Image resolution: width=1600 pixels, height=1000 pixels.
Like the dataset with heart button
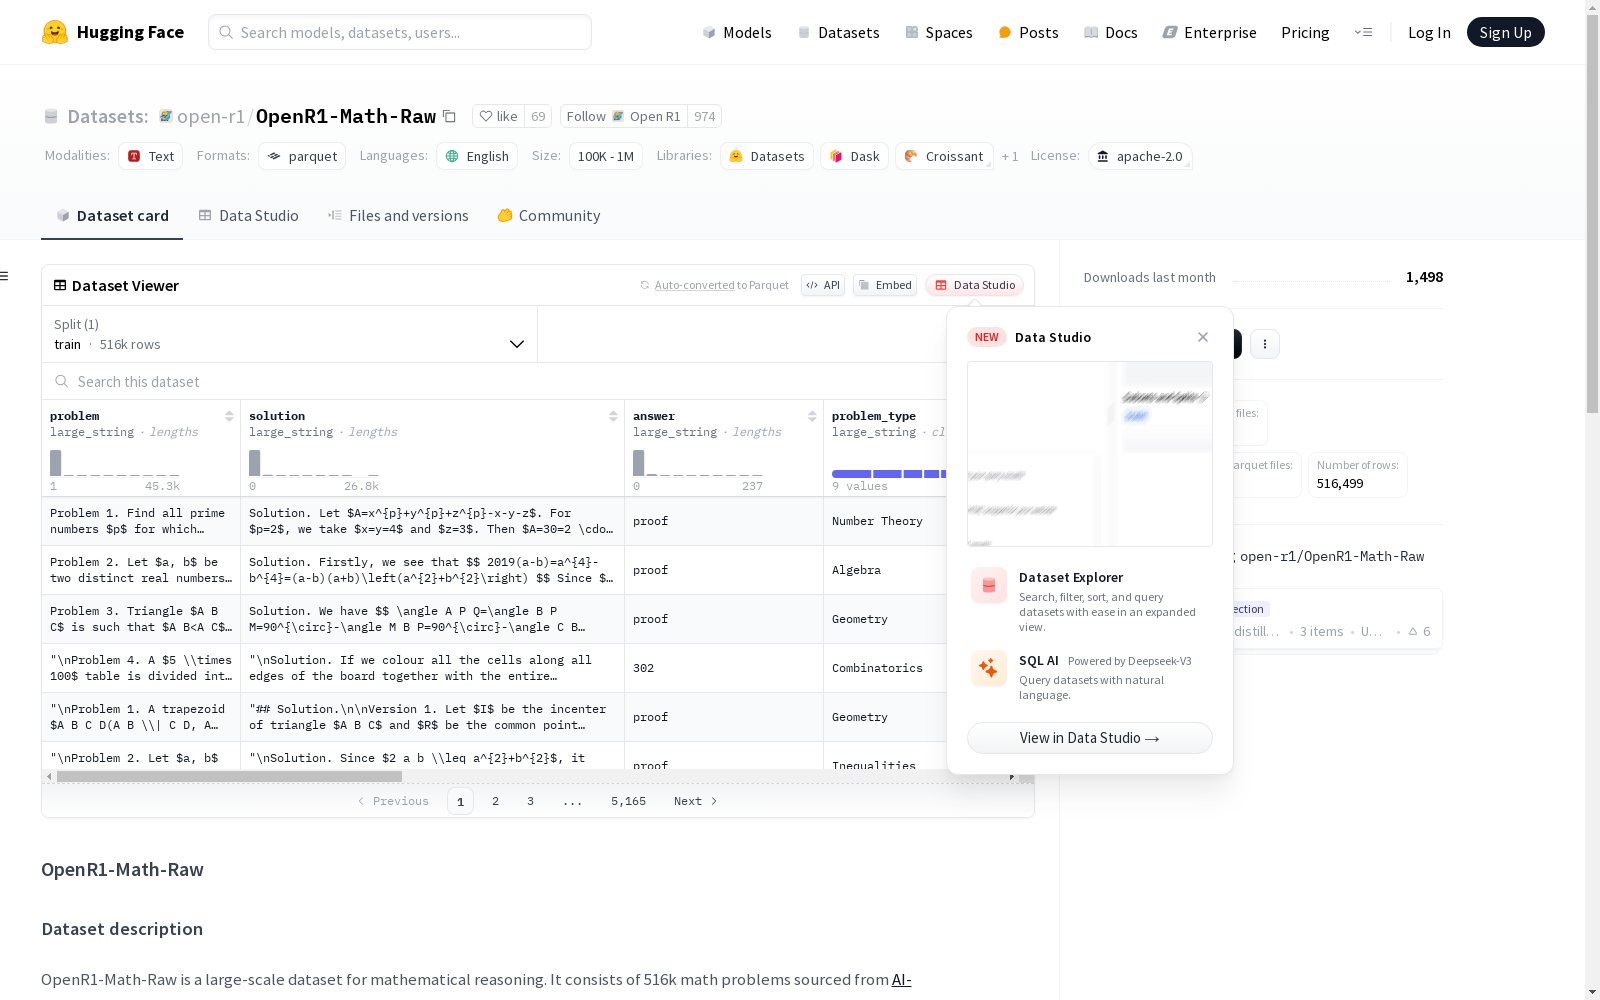click(x=498, y=116)
